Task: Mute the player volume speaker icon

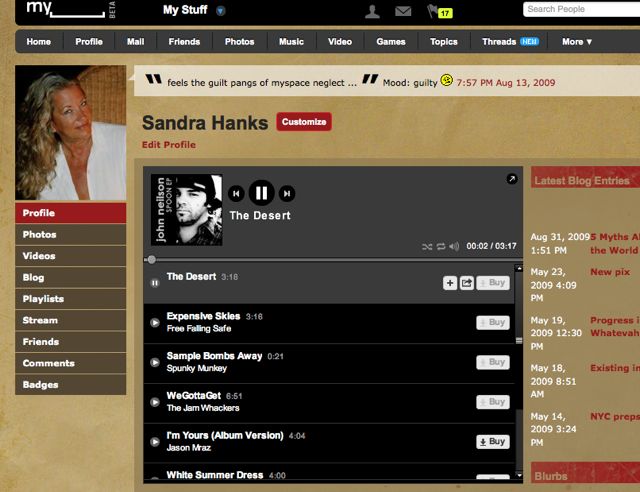Action: point(454,246)
